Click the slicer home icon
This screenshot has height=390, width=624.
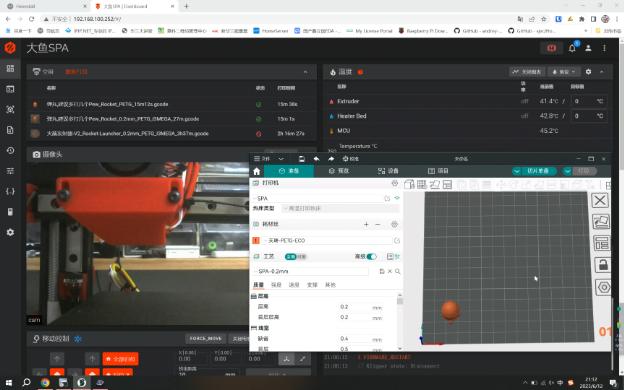click(257, 171)
